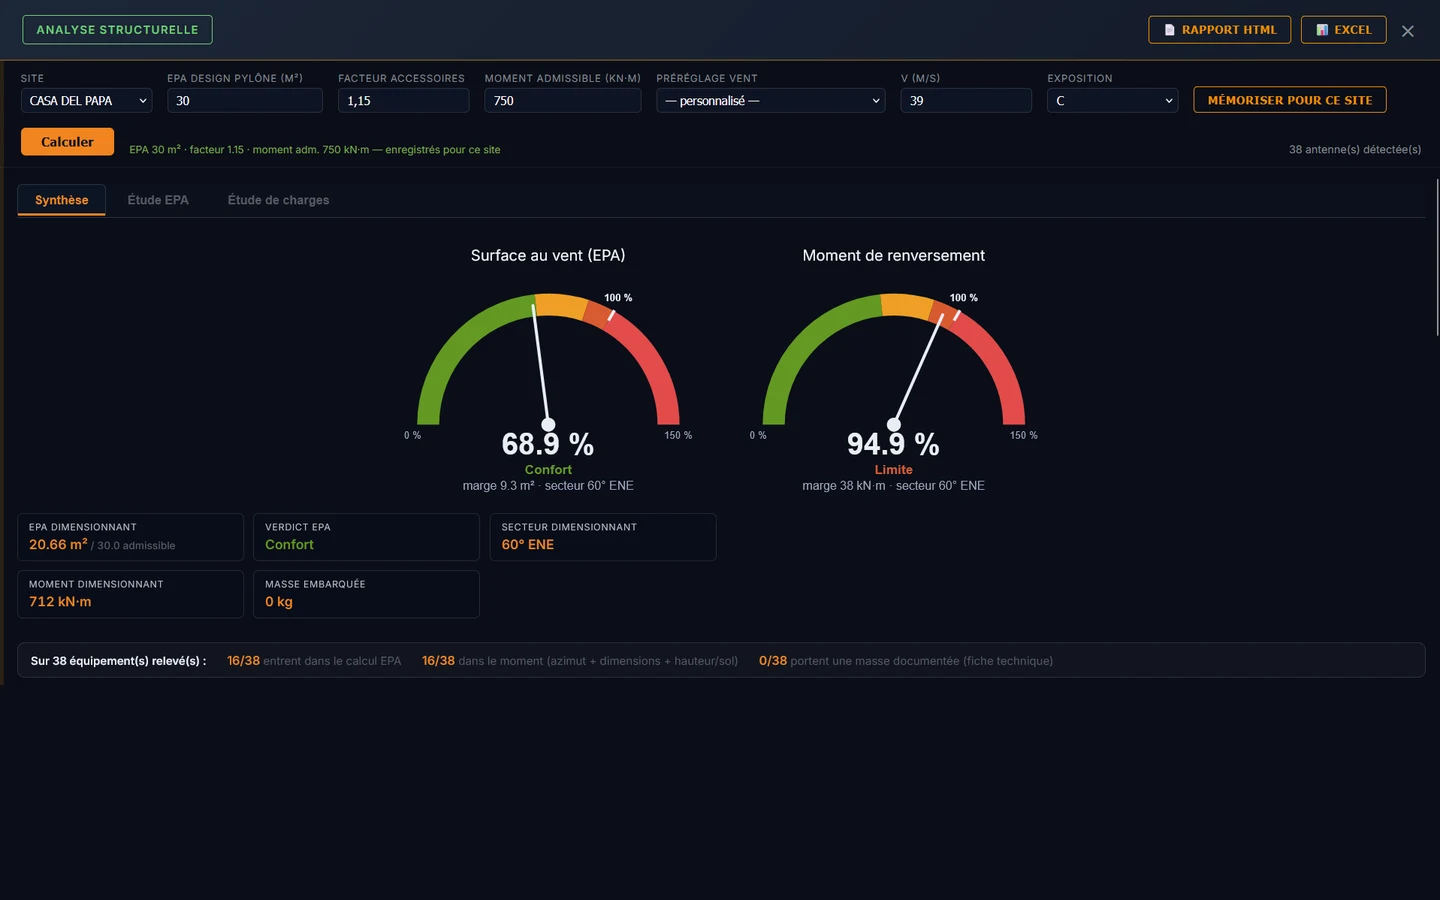Click the vertical scrollbar on the right
This screenshot has height=900, width=1440.
coord(1437,257)
